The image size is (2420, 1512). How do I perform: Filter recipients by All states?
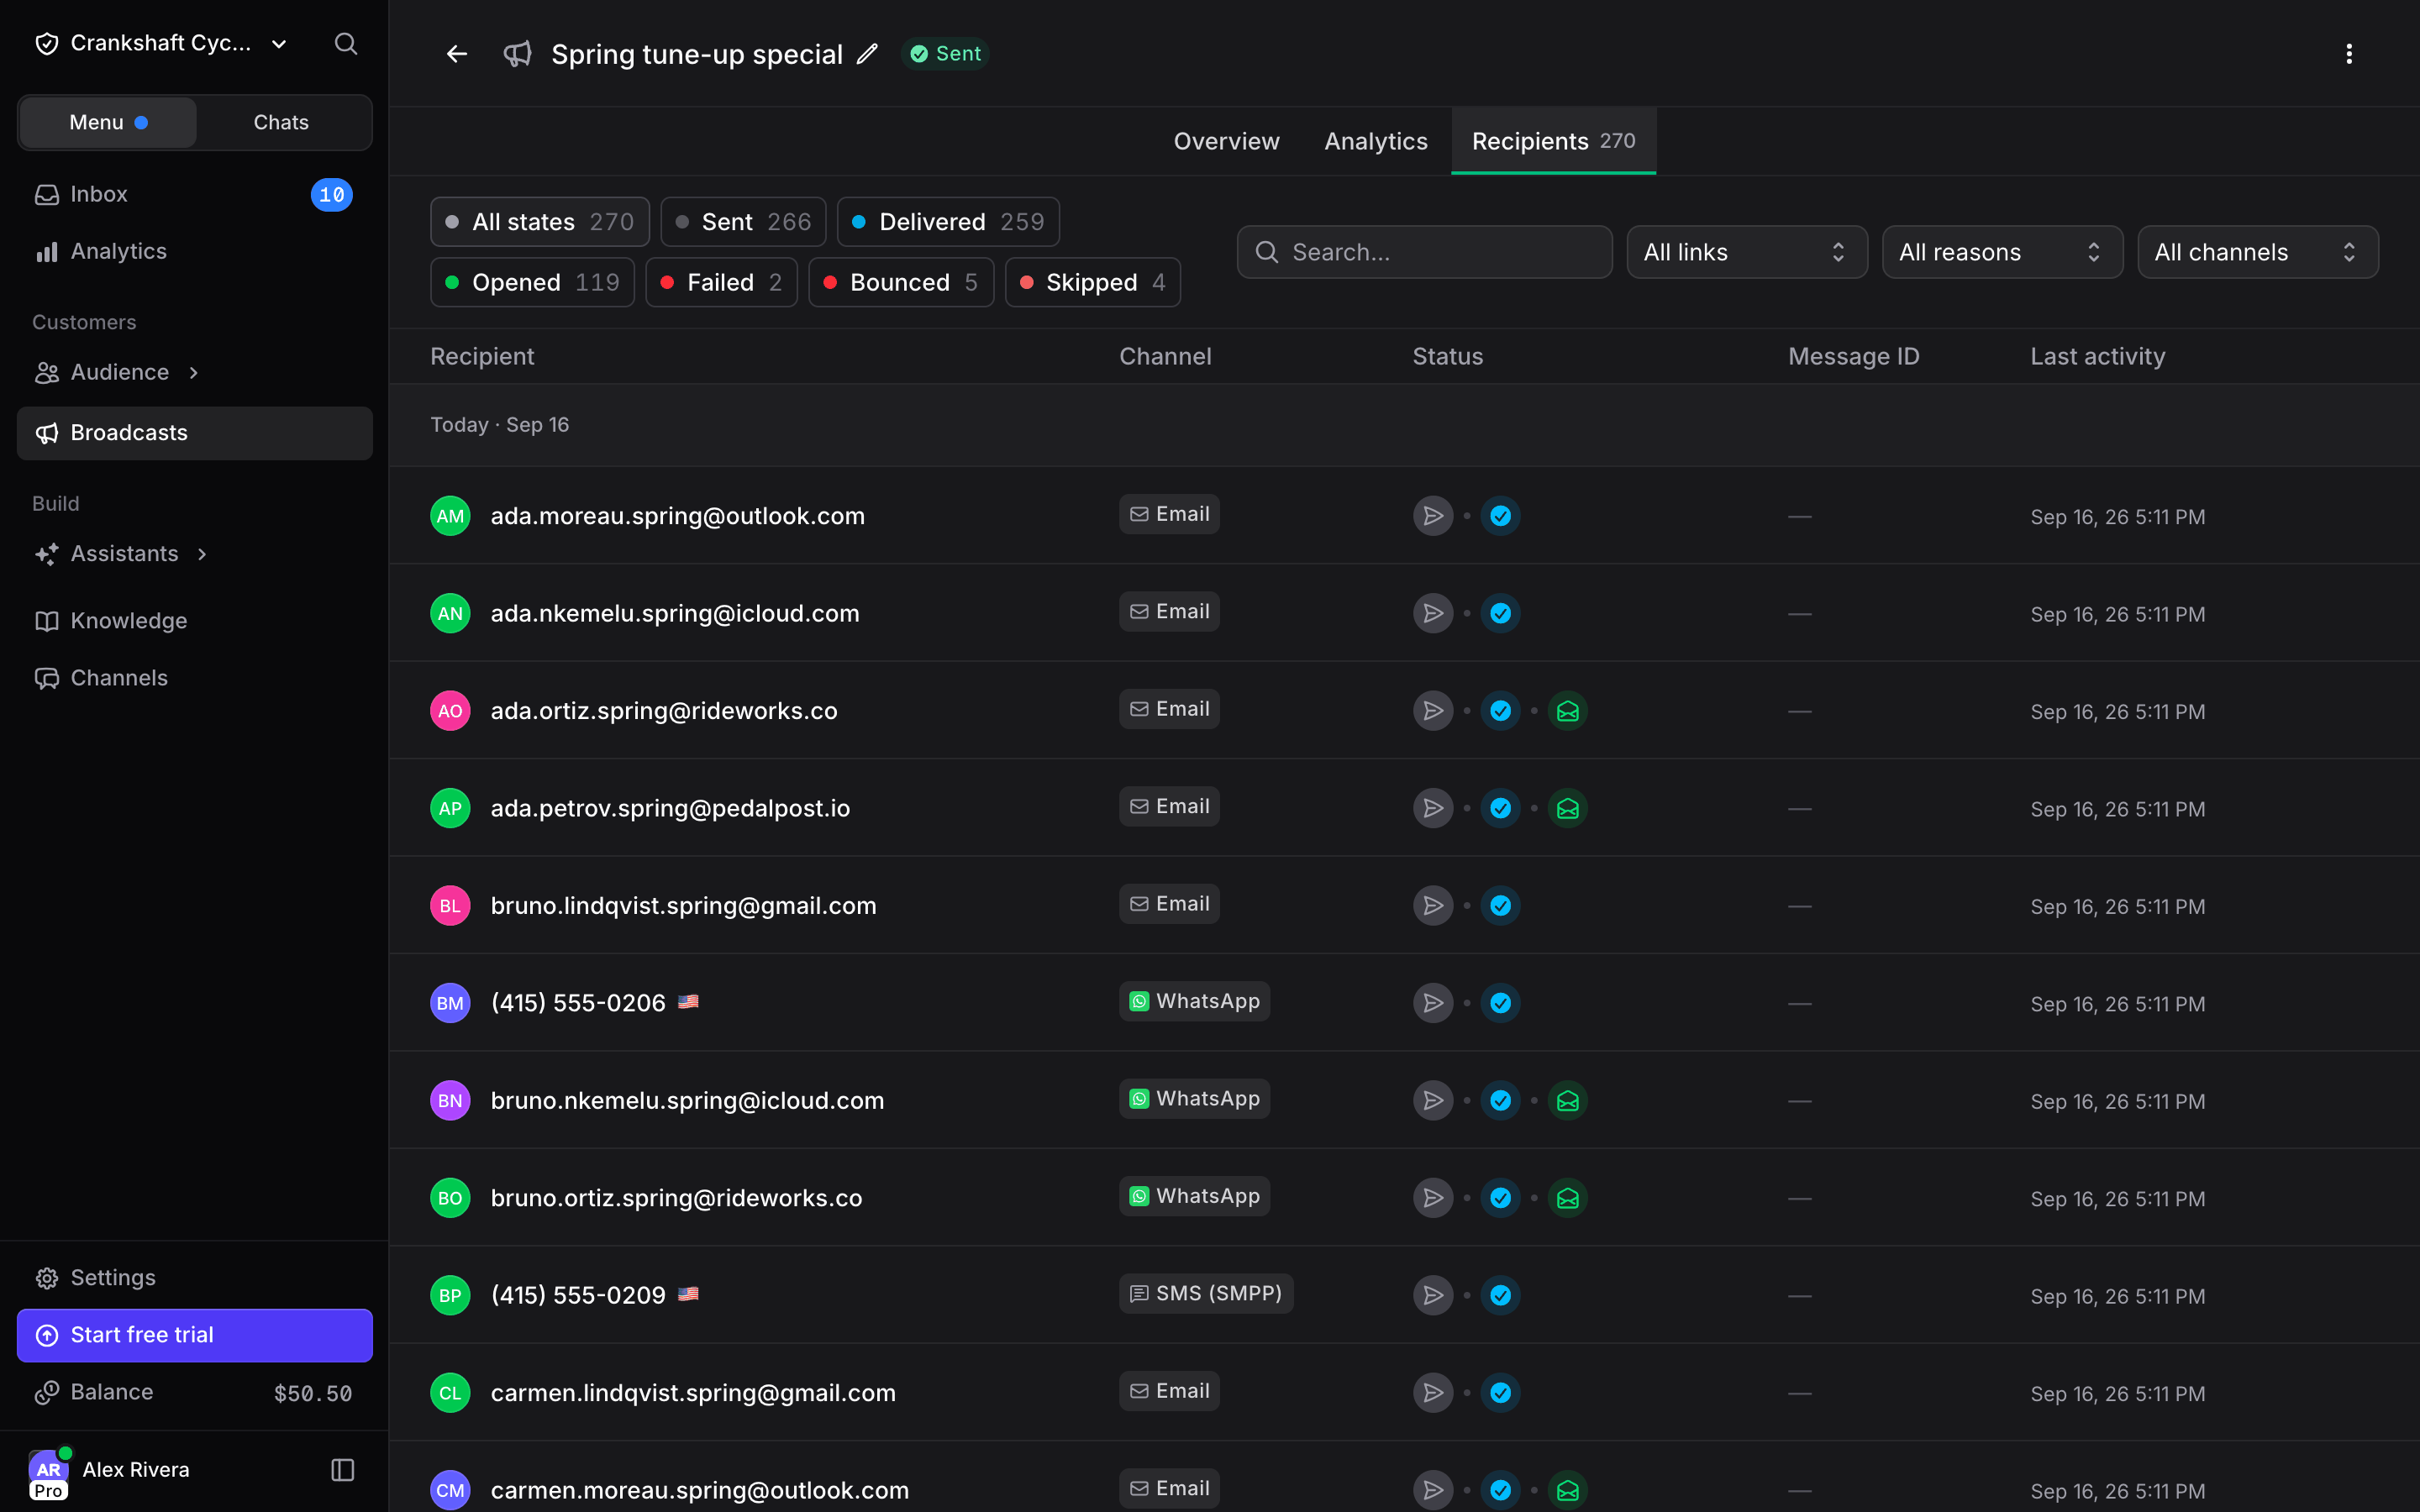(540, 222)
